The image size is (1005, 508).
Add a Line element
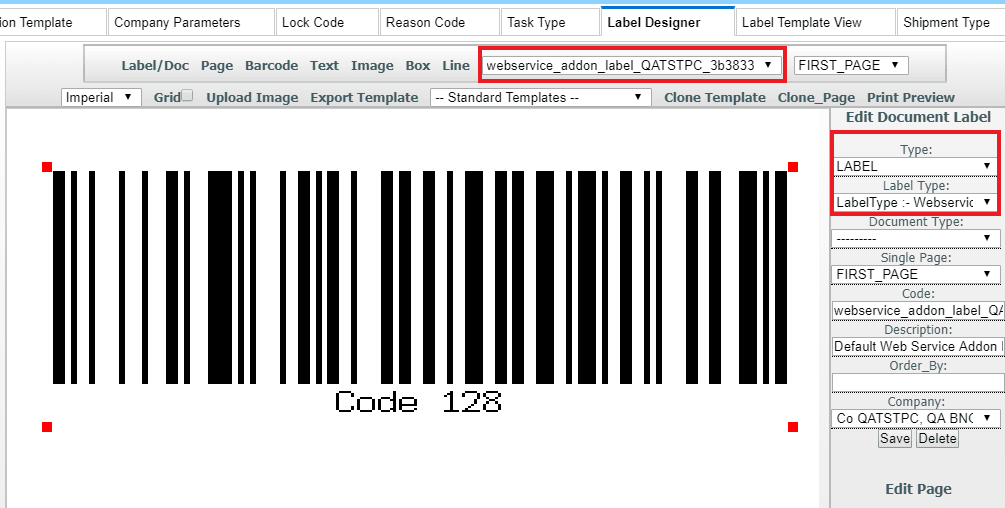pyautogui.click(x=456, y=65)
